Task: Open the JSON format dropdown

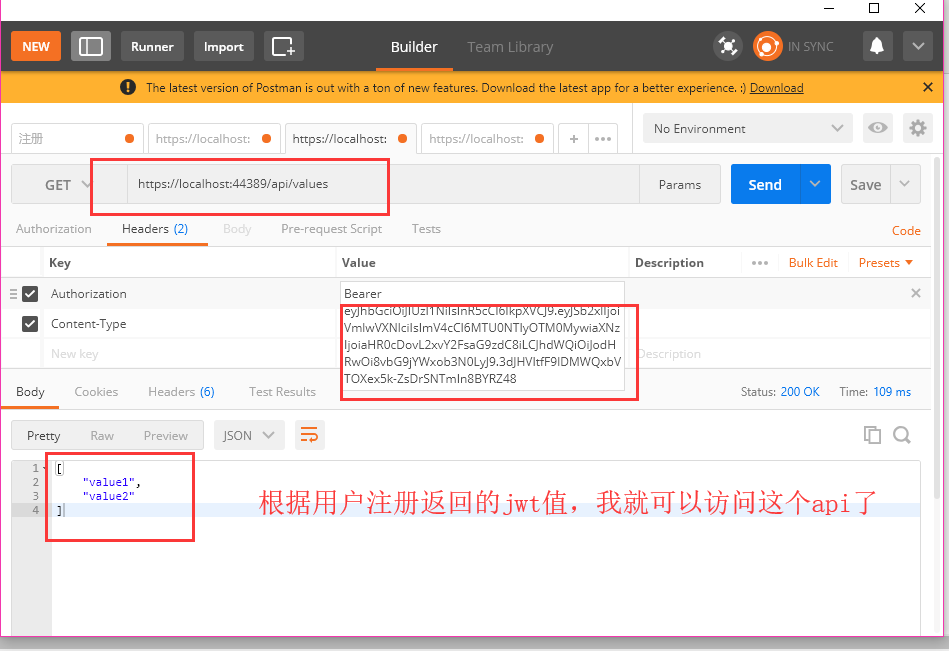Action: (x=249, y=436)
